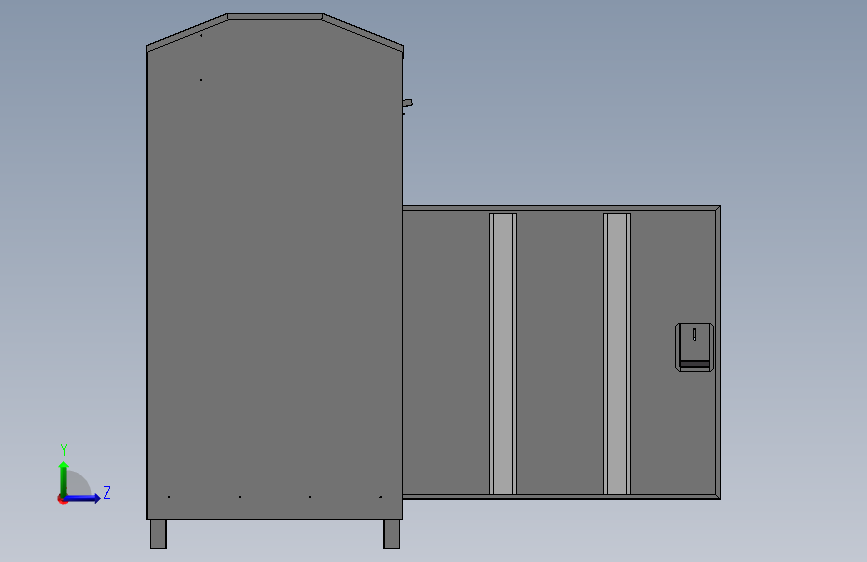This screenshot has height=562, width=867.
Task: Click the blue Z axis arrow of triad
Action: pos(83,499)
